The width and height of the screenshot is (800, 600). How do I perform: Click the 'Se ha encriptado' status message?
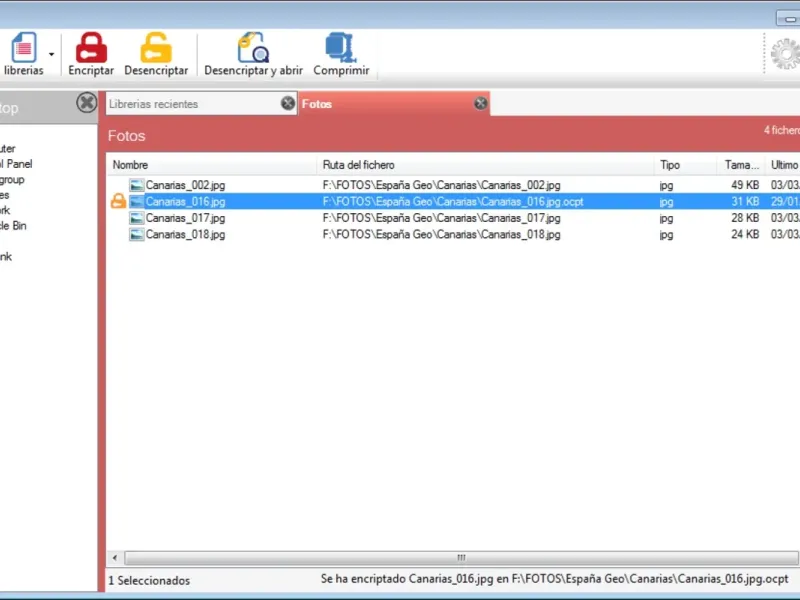click(x=554, y=579)
